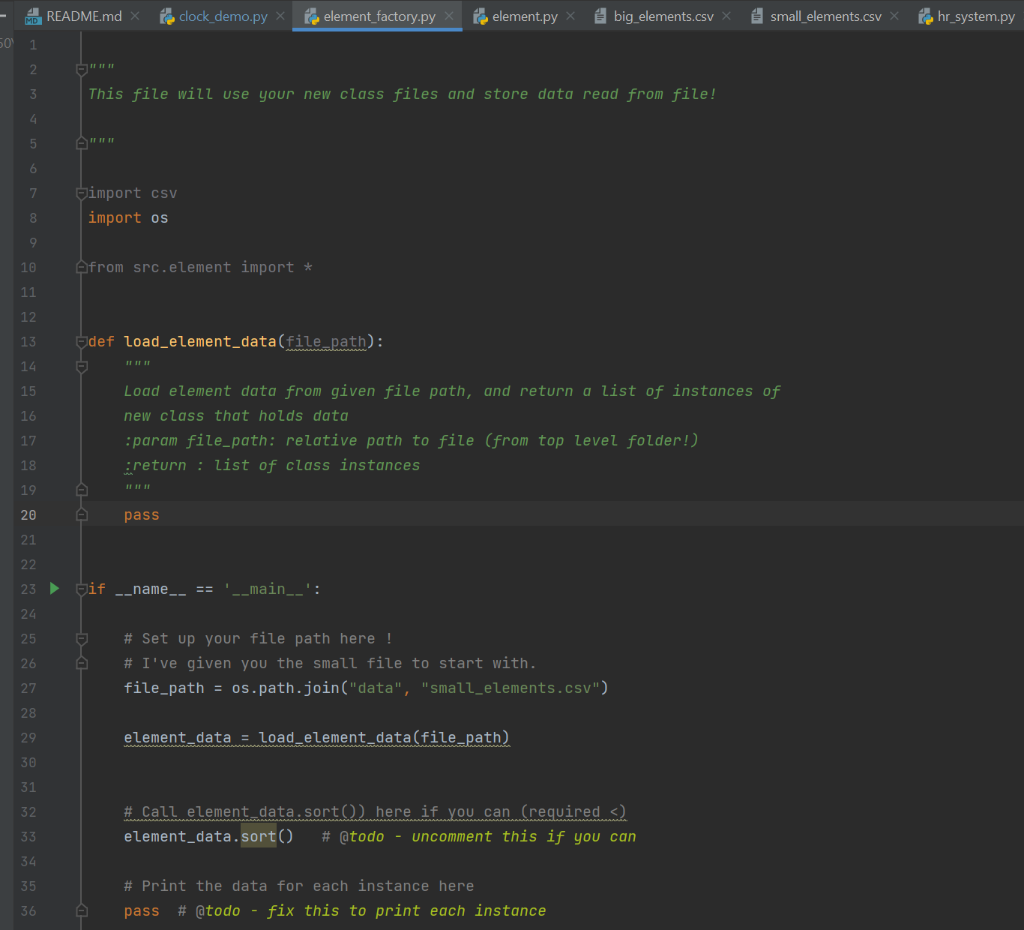
Task: Close the small_elements.csv tab
Action: pyautogui.click(x=894, y=16)
